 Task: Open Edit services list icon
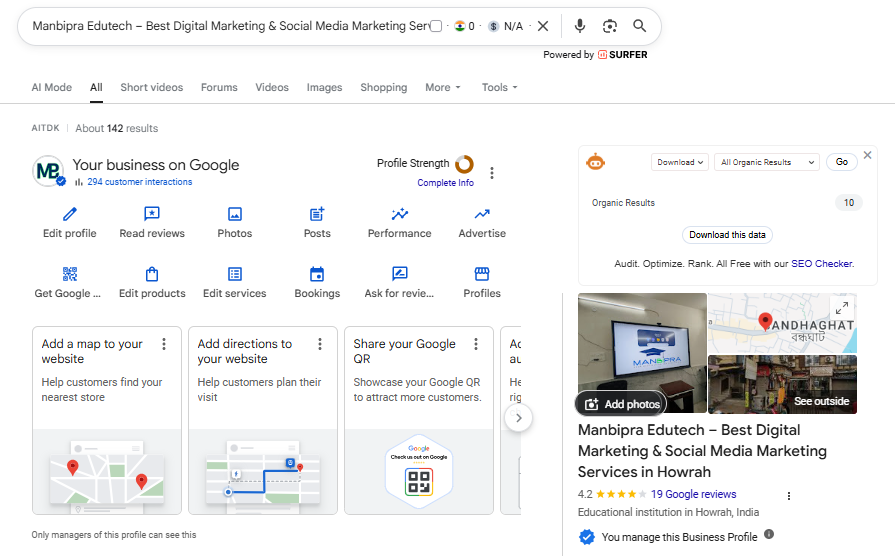click(235, 274)
